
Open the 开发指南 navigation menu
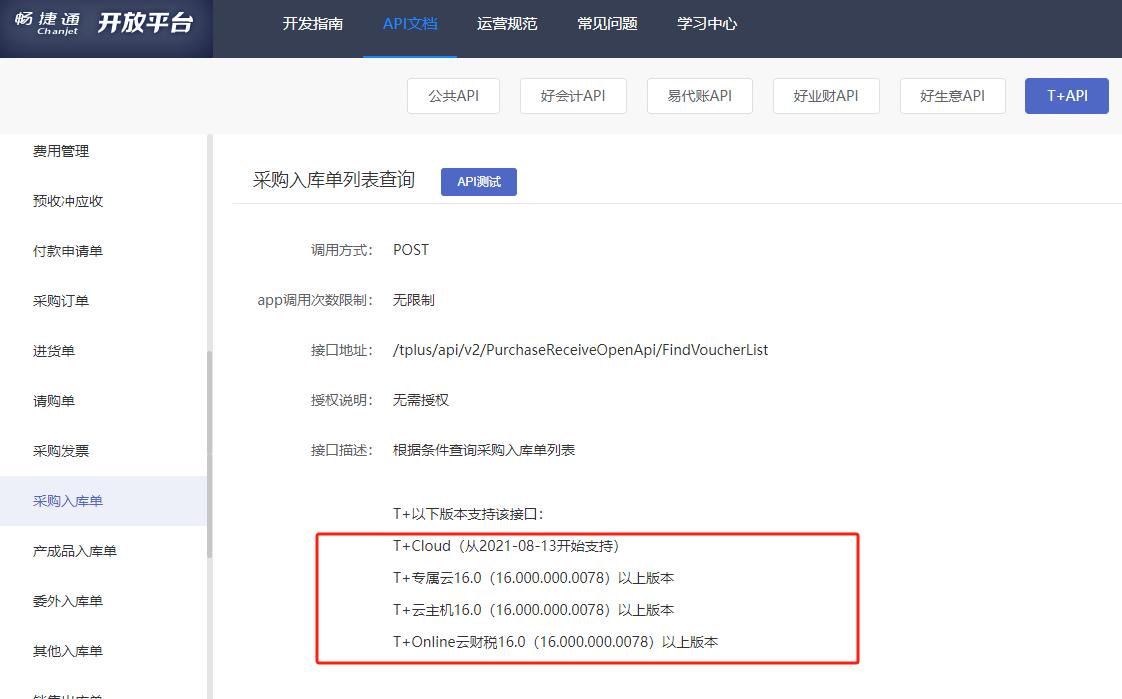tap(312, 24)
